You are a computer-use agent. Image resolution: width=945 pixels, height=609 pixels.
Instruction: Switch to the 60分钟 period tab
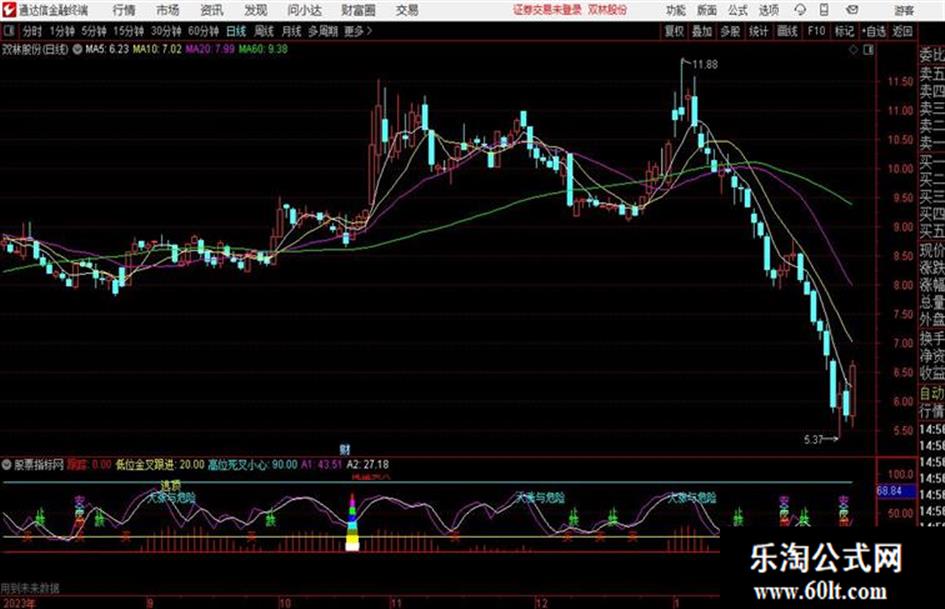203,31
